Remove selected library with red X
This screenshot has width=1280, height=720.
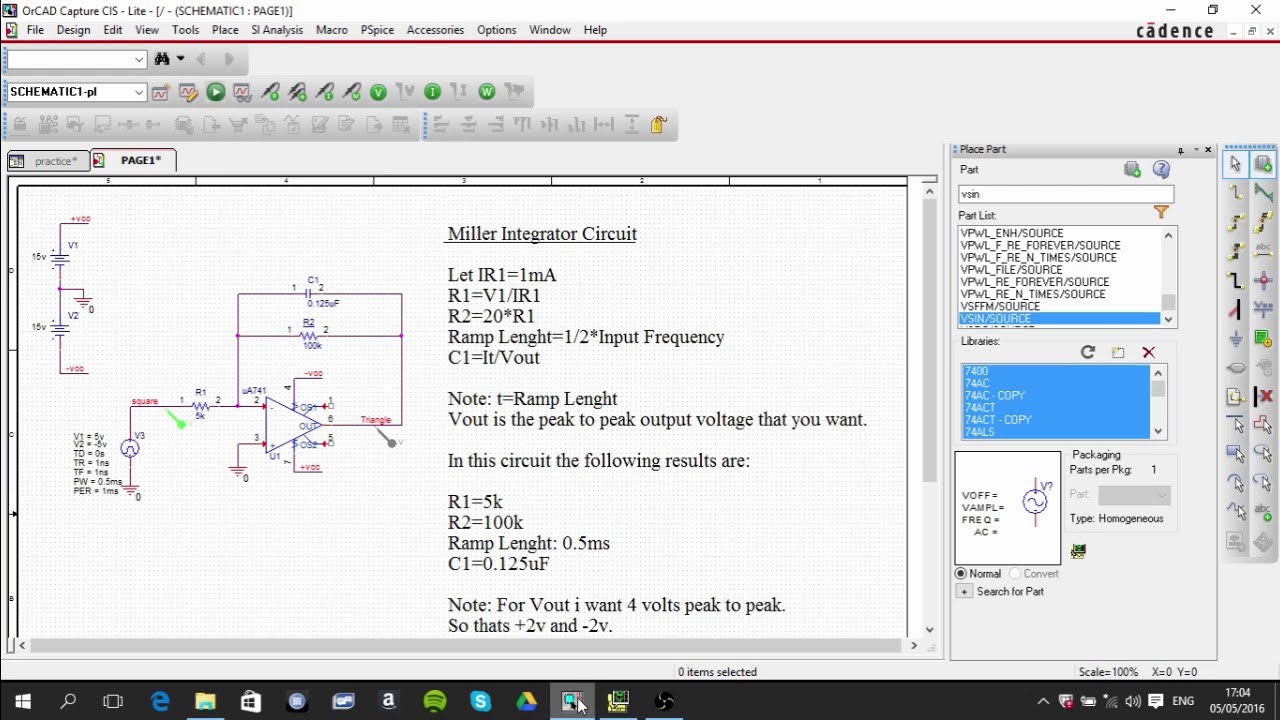click(x=1148, y=352)
